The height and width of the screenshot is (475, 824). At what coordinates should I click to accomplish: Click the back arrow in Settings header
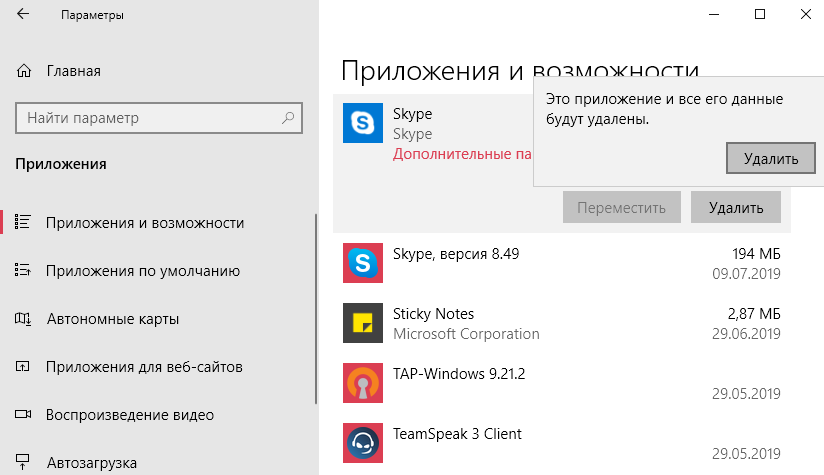tap(23, 16)
